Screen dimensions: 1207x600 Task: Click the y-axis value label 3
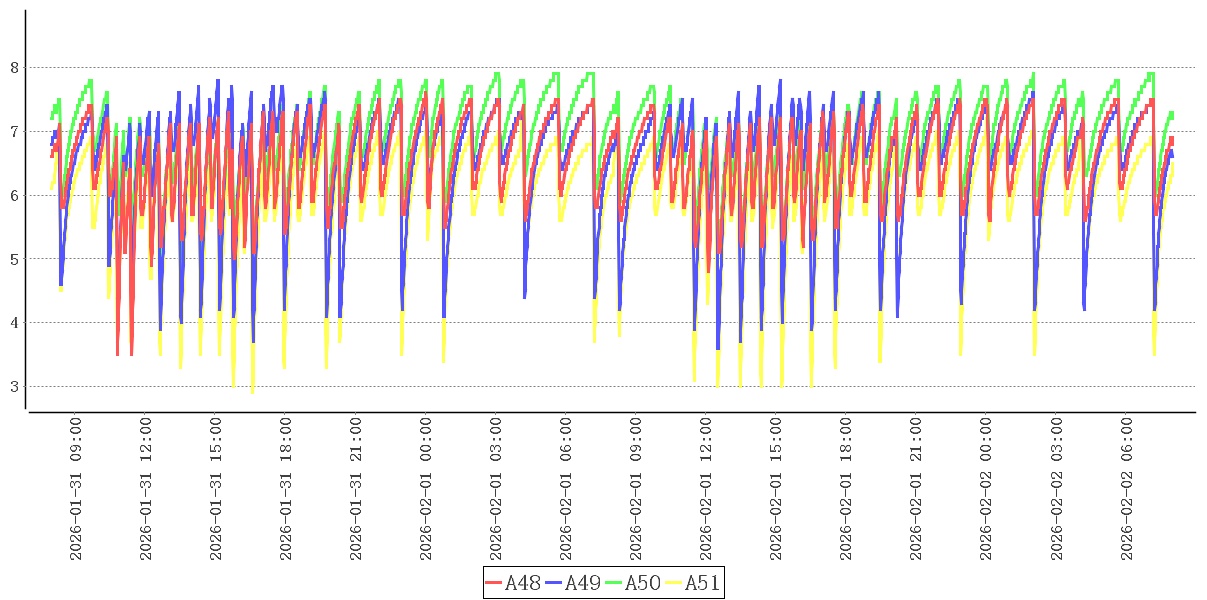tap(14, 387)
